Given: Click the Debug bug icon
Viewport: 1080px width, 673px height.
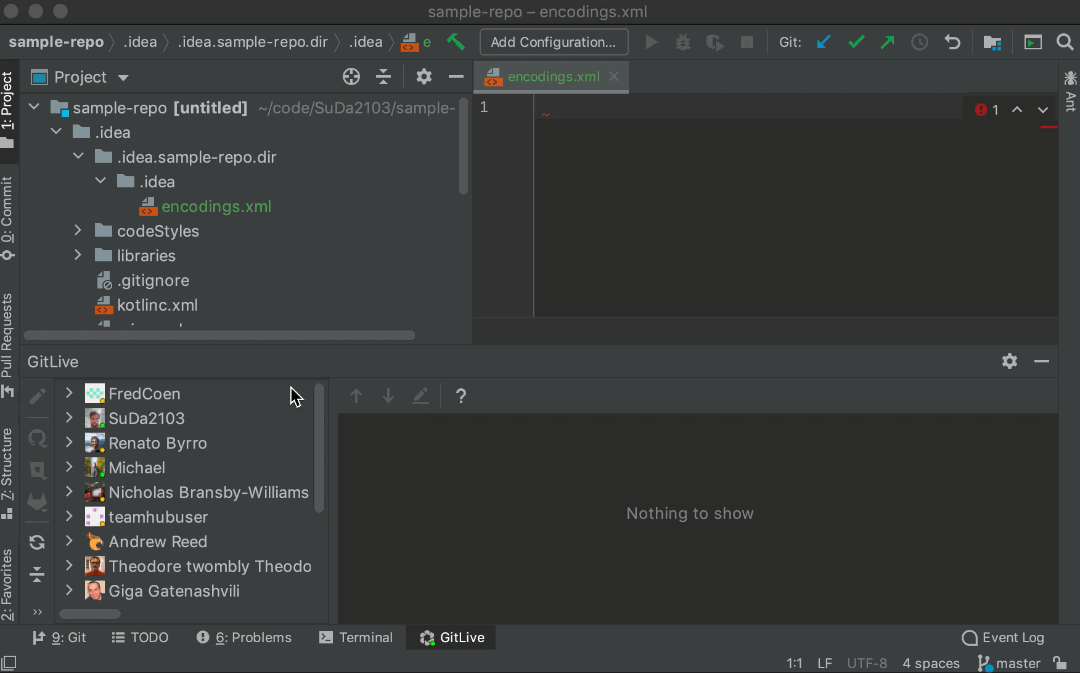Looking at the screenshot, I should point(683,42).
